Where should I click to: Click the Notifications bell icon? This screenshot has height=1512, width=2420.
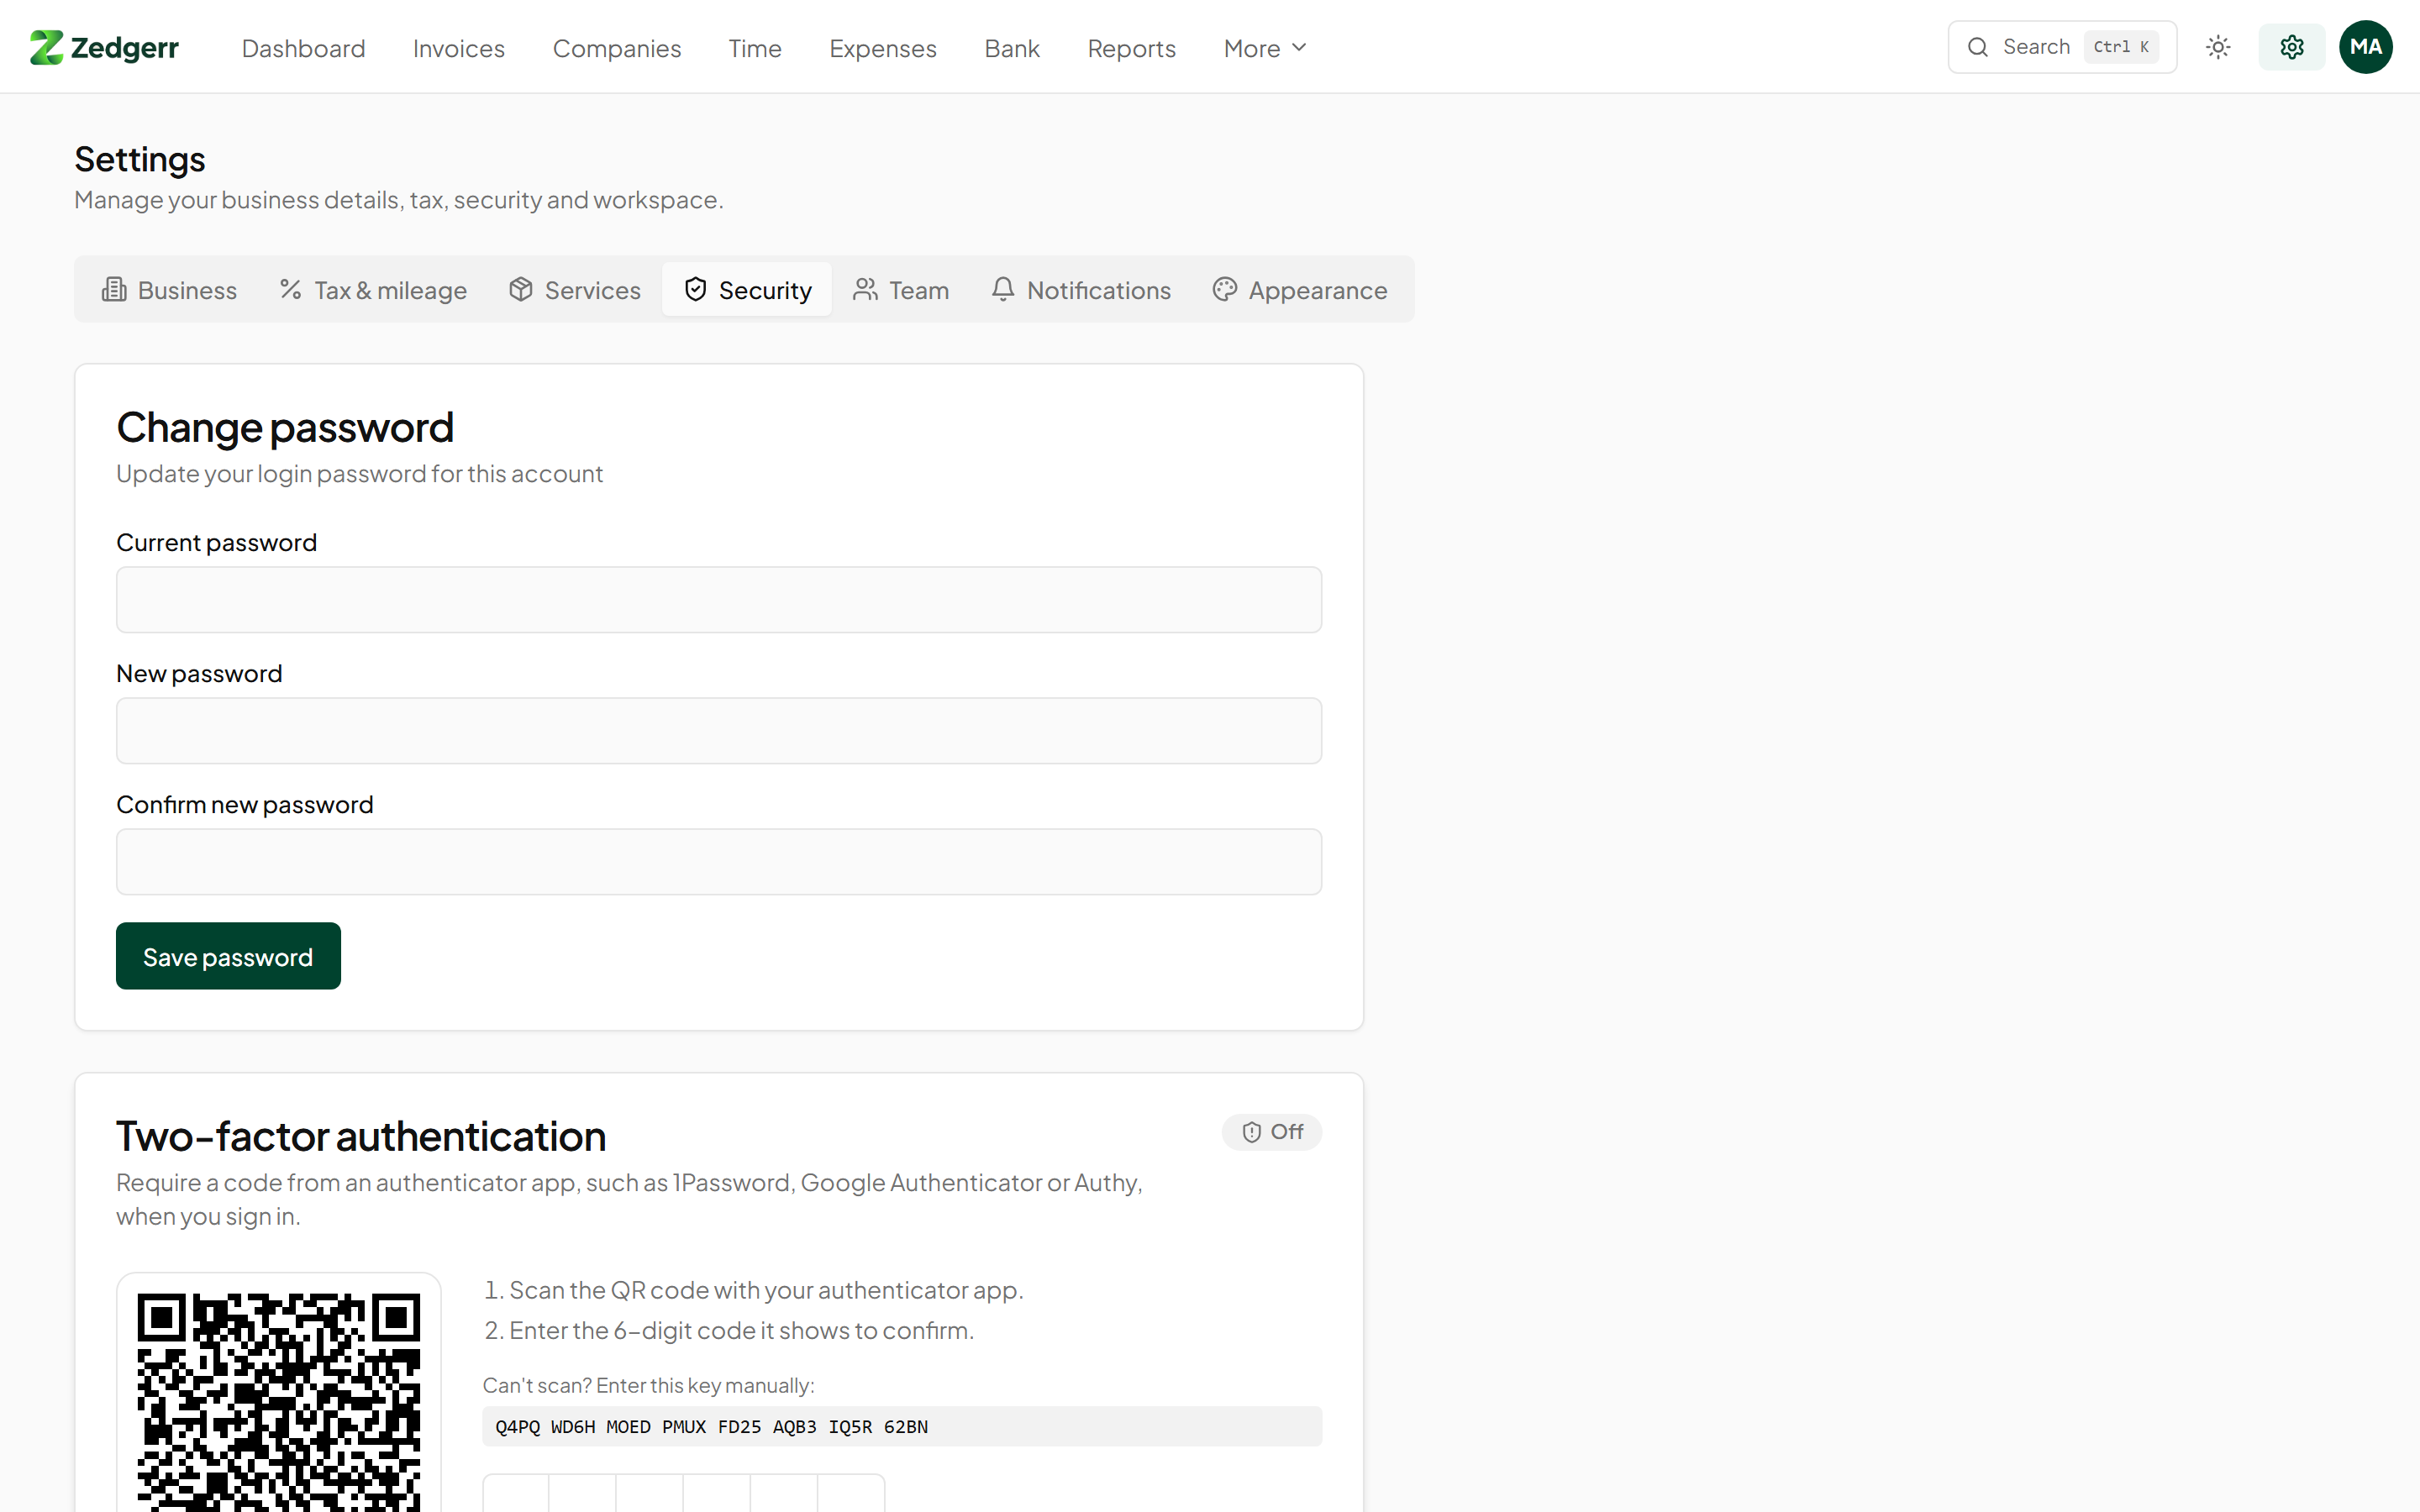pyautogui.click(x=1003, y=290)
